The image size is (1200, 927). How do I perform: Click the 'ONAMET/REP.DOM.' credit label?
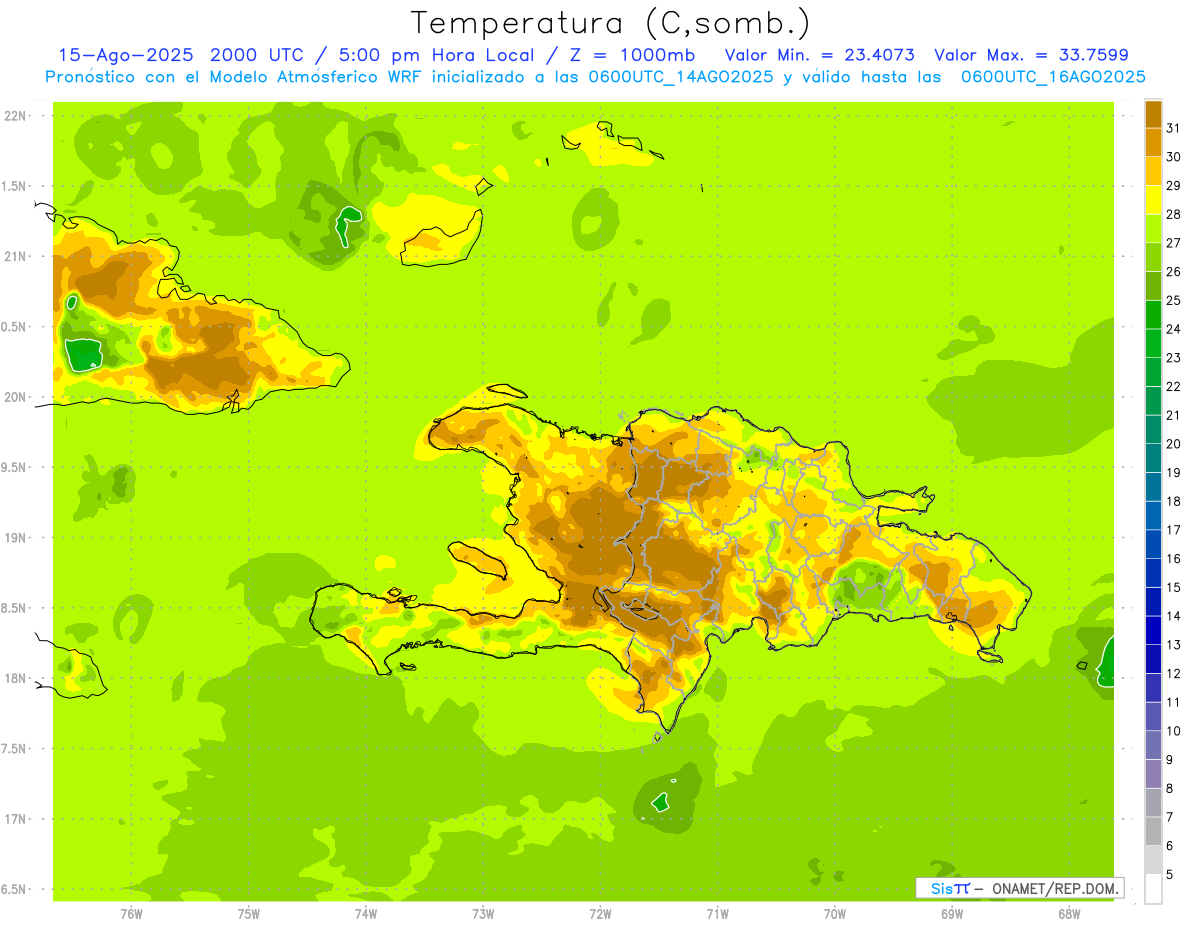click(x=1055, y=888)
